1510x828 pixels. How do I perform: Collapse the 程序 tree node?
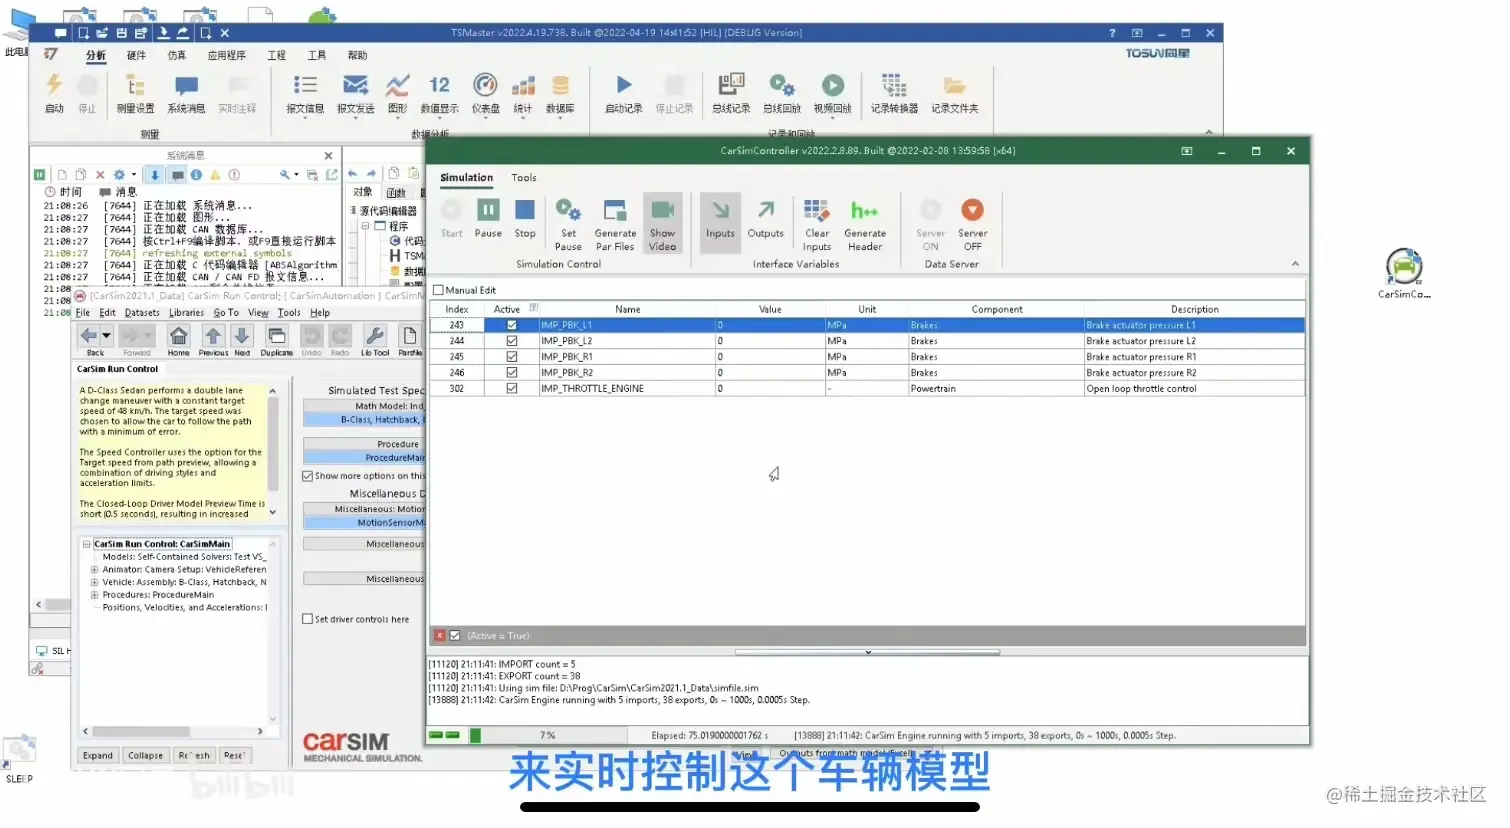click(x=366, y=226)
